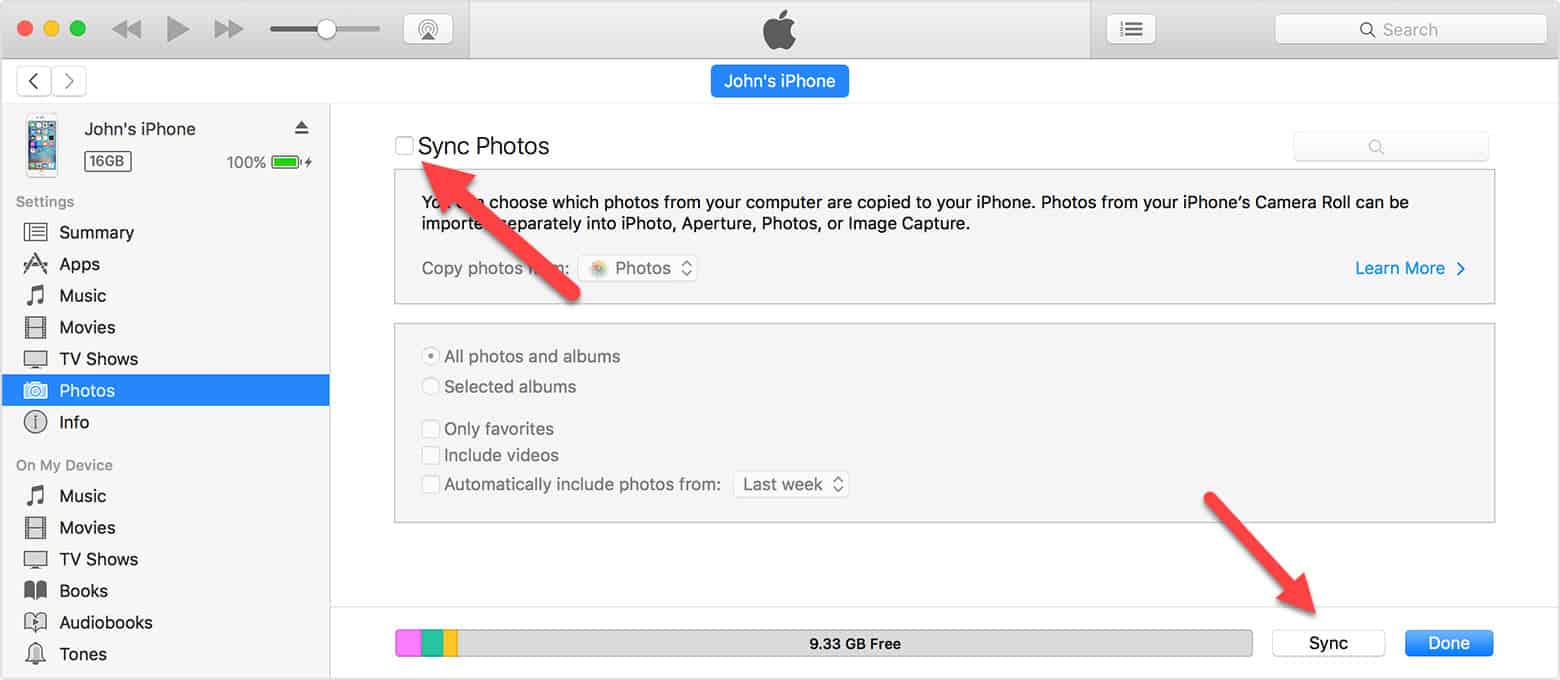This screenshot has width=1560, height=680.
Task: Click the AirPlay icon button
Action: point(428,29)
